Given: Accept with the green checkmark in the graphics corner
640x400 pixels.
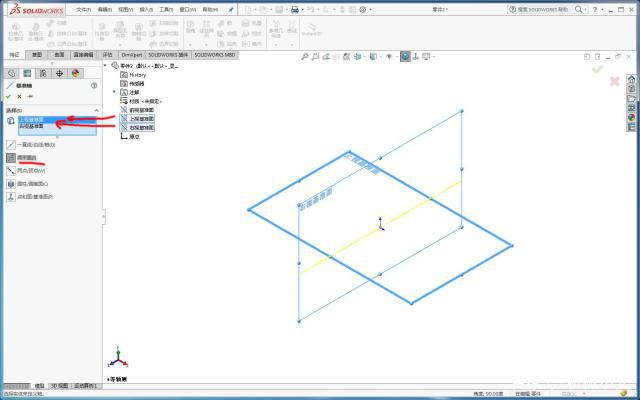Looking at the screenshot, I should (x=597, y=69).
